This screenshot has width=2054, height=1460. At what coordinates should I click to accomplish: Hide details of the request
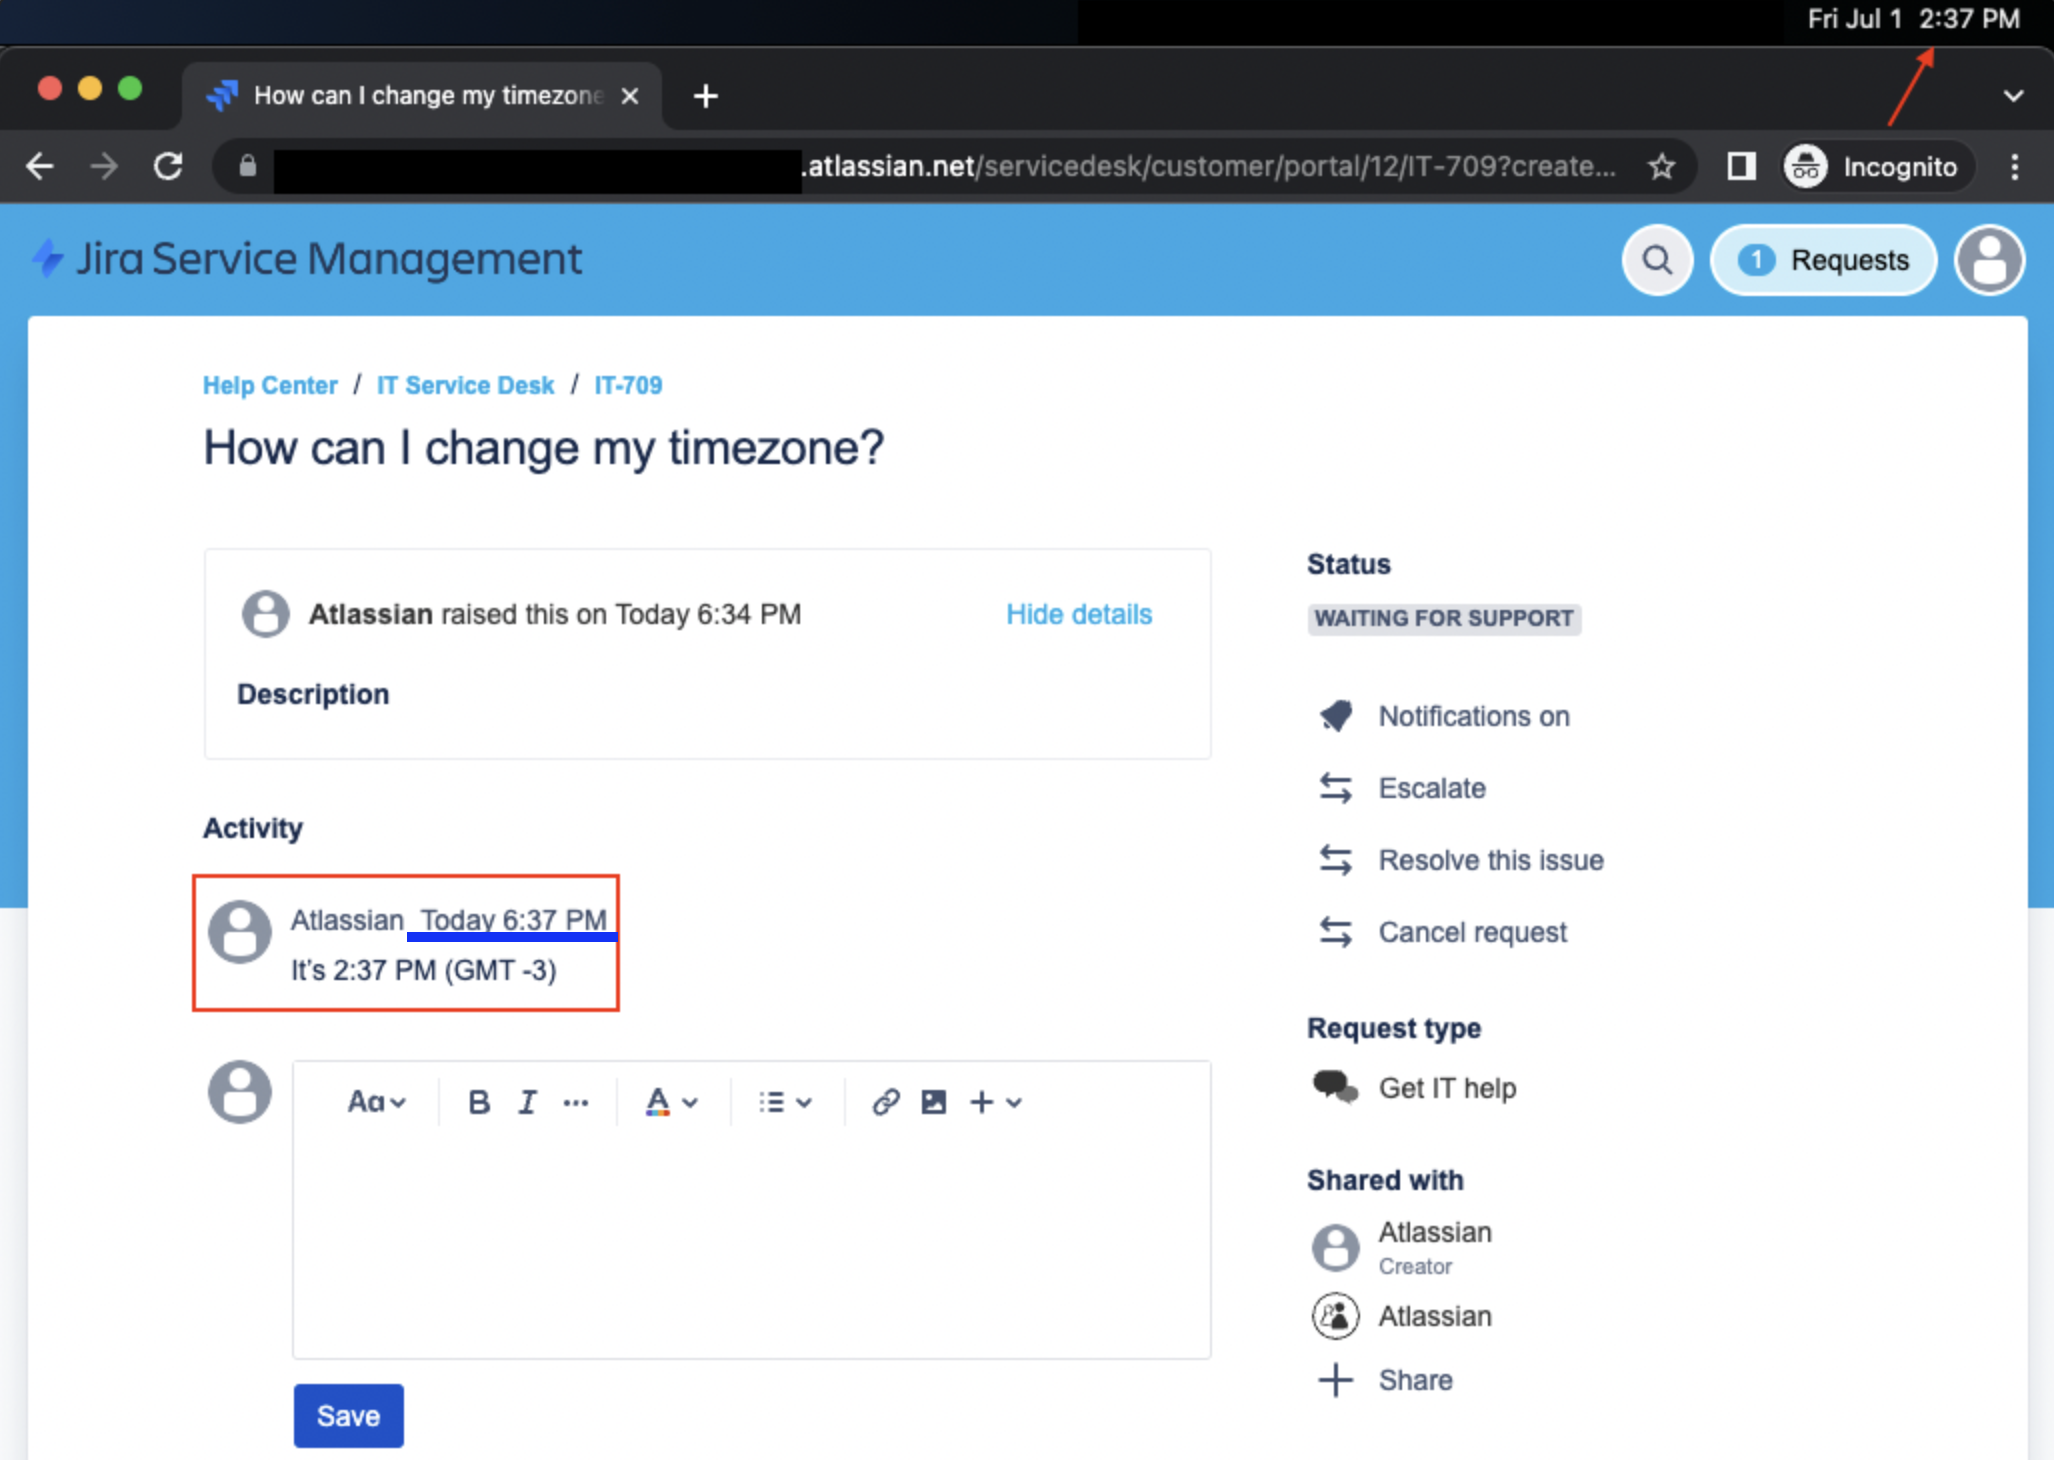tap(1078, 614)
